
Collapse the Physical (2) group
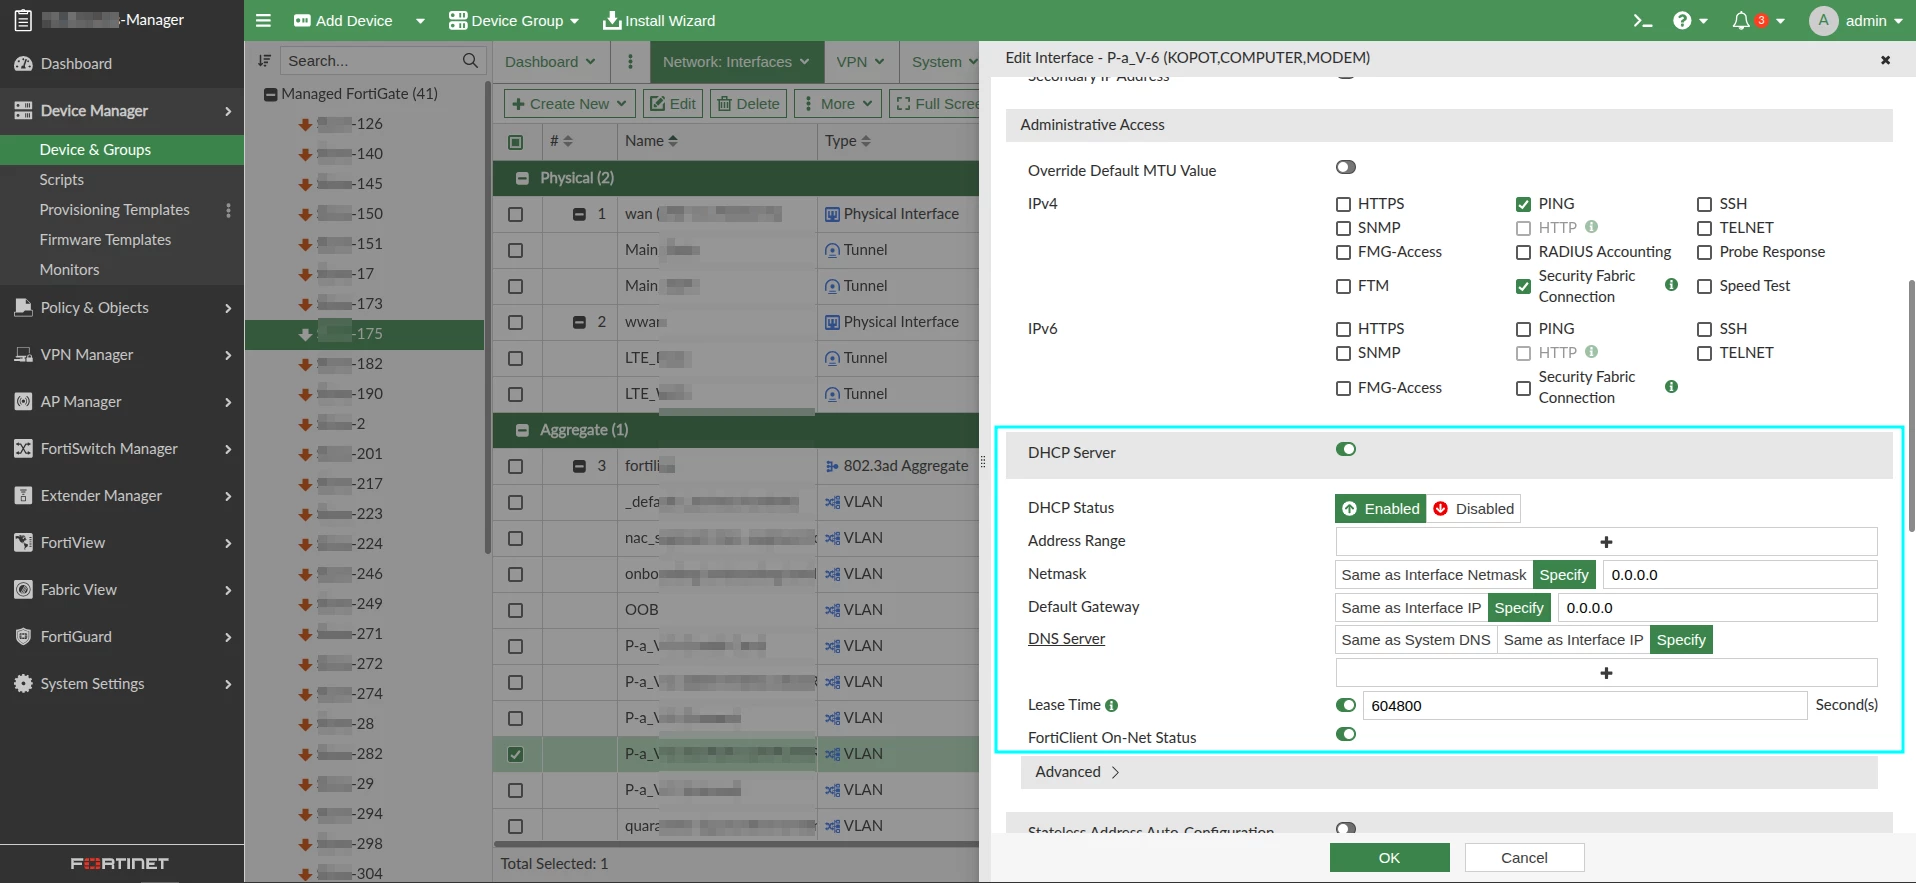point(521,178)
